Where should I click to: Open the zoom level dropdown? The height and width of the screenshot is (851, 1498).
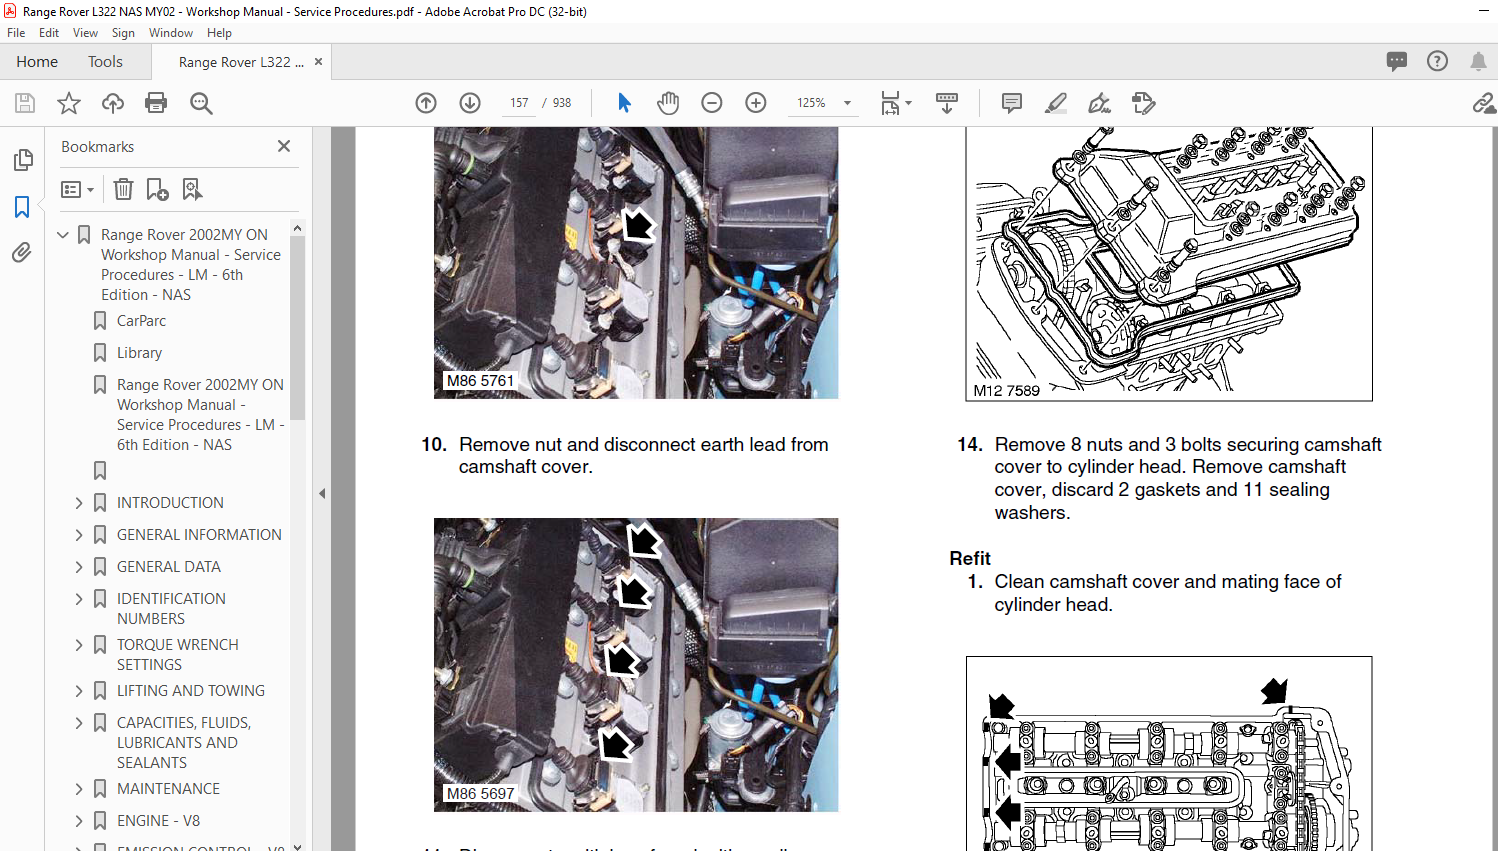[x=847, y=103]
